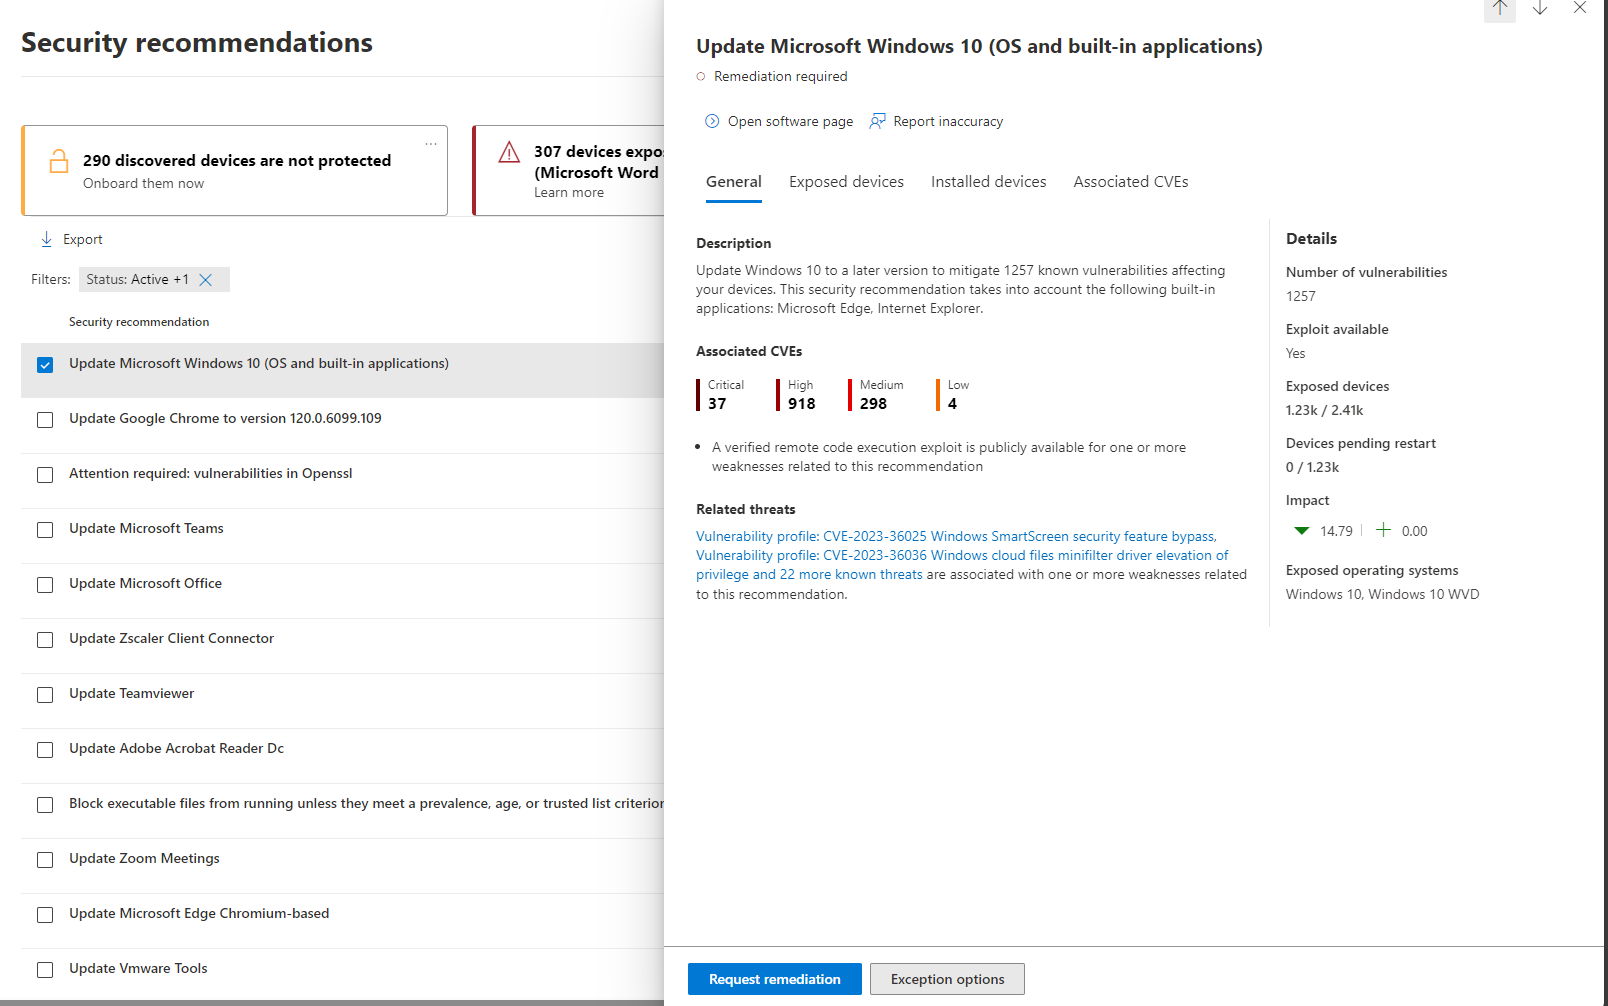Tick the Block executable files checkbox
This screenshot has width=1608, height=1006.
tap(45, 805)
